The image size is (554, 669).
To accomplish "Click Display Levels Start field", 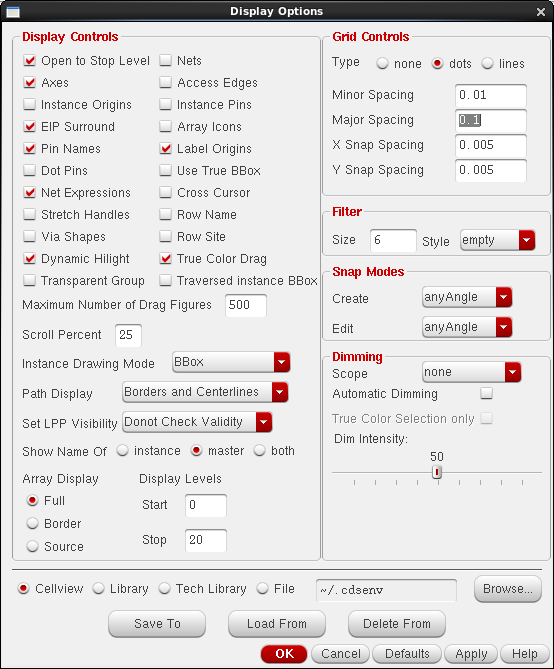I will coord(206,506).
